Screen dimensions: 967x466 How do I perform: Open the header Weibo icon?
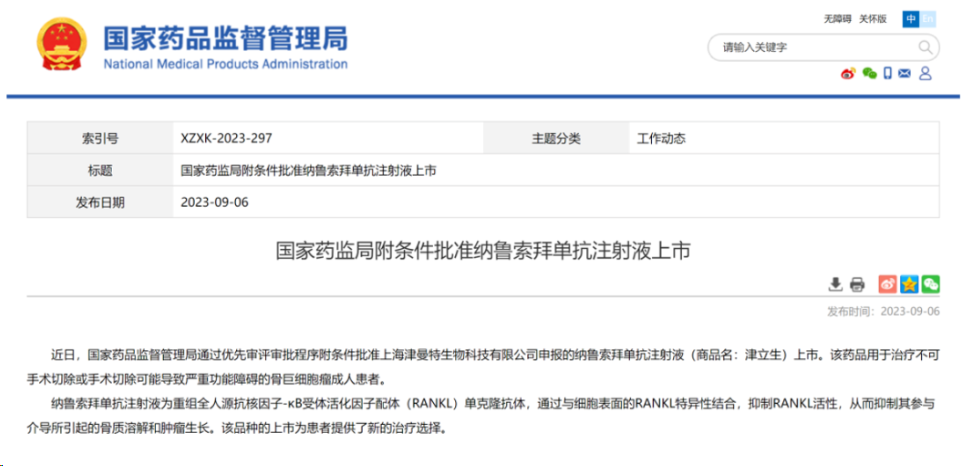coord(849,74)
